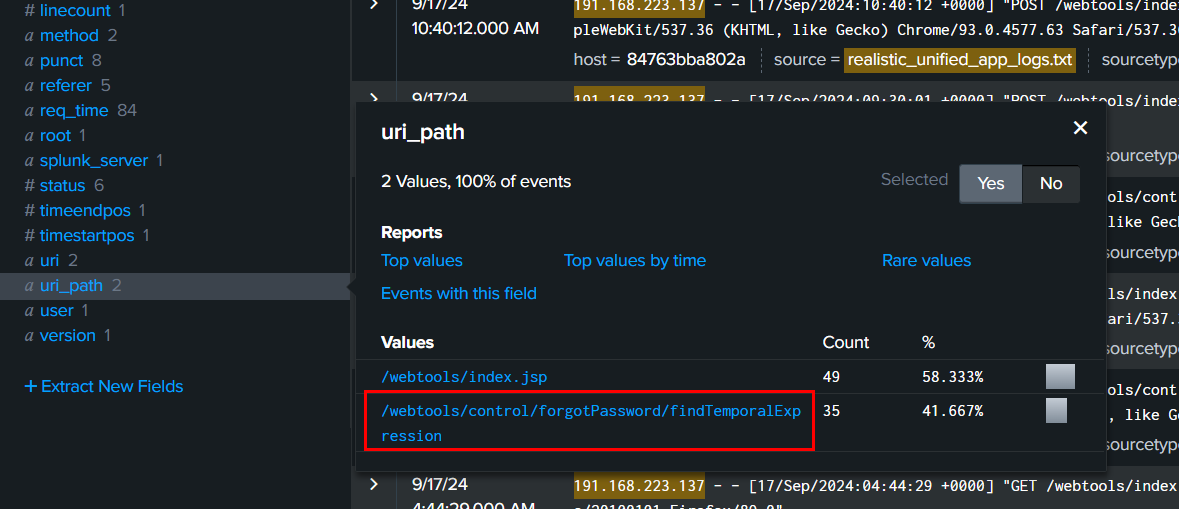This screenshot has width=1179, height=509.
Task: Expand the 10:40:12 AM event row
Action: pos(374,6)
